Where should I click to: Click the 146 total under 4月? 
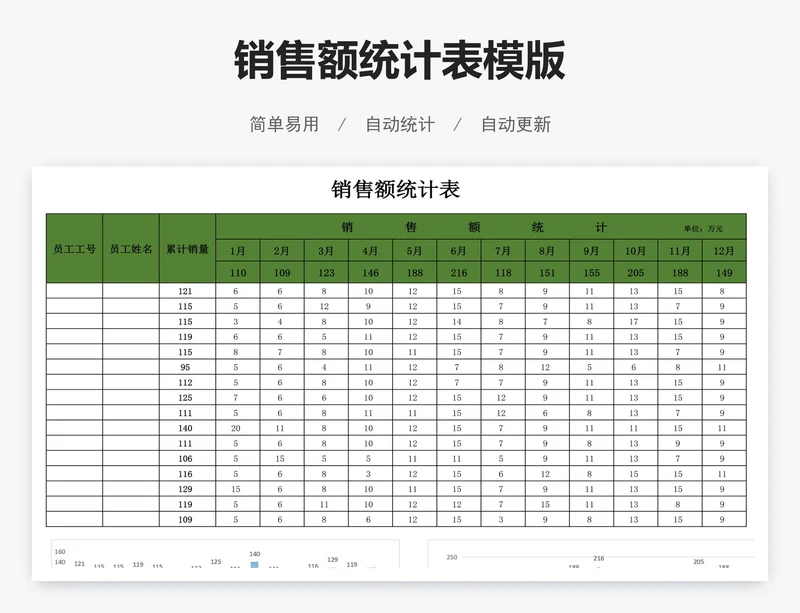tap(370, 273)
